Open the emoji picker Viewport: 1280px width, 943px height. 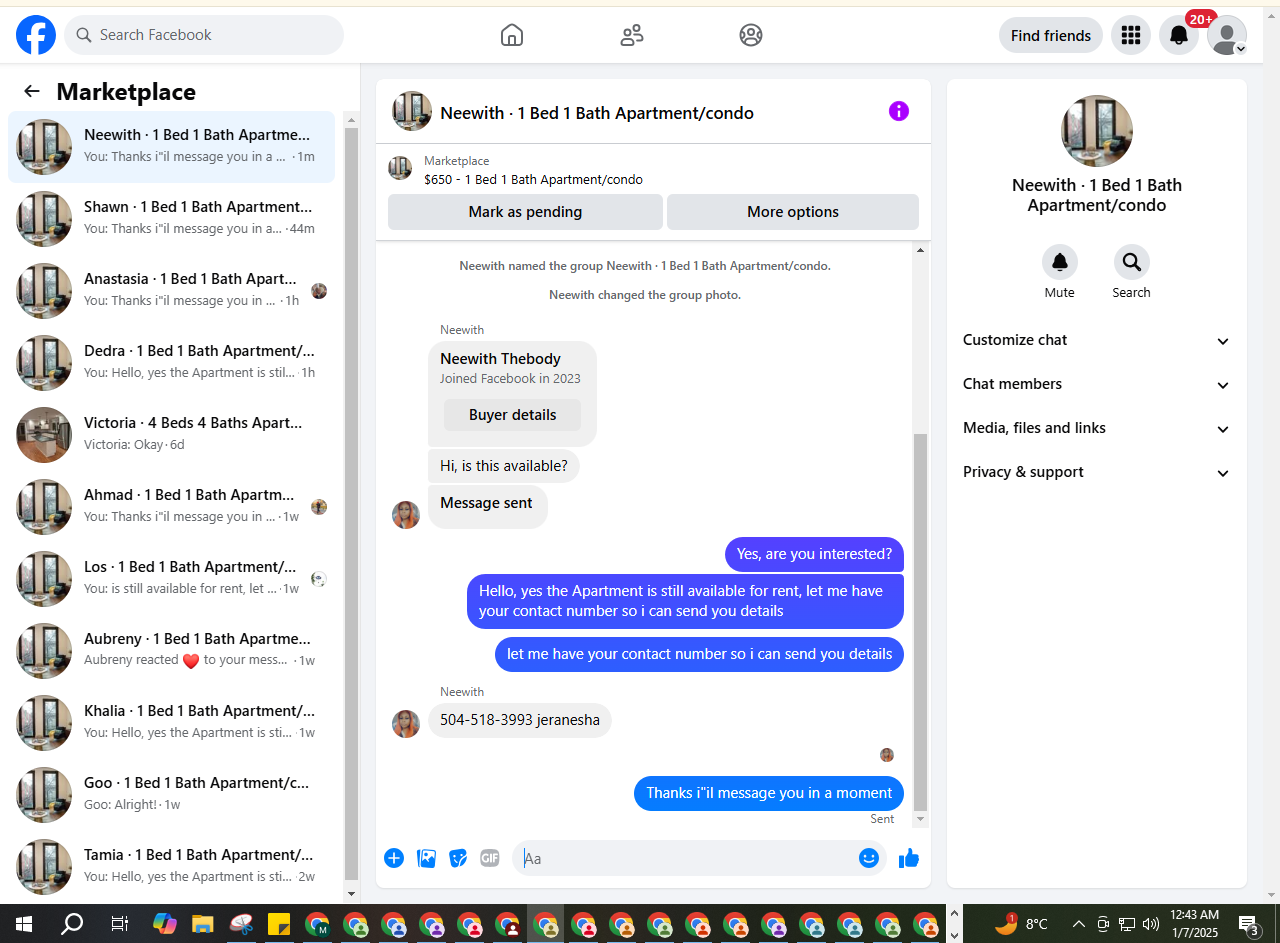click(869, 858)
